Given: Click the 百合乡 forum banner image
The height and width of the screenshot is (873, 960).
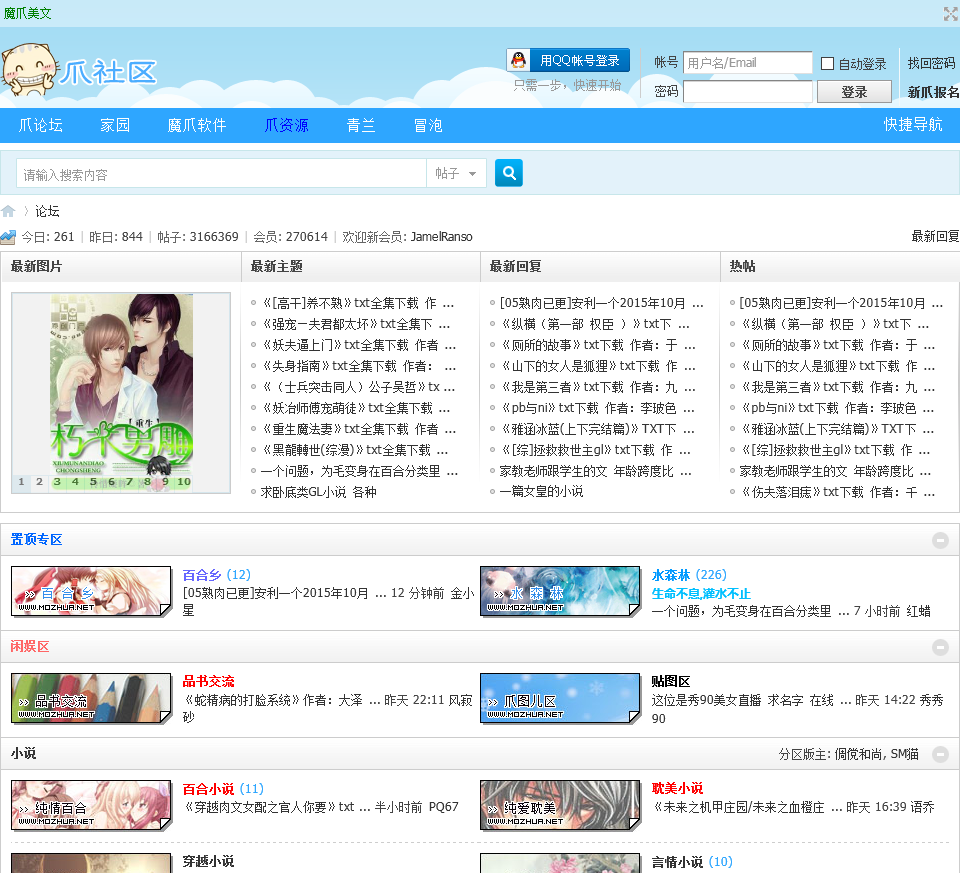Looking at the screenshot, I should point(91,591).
